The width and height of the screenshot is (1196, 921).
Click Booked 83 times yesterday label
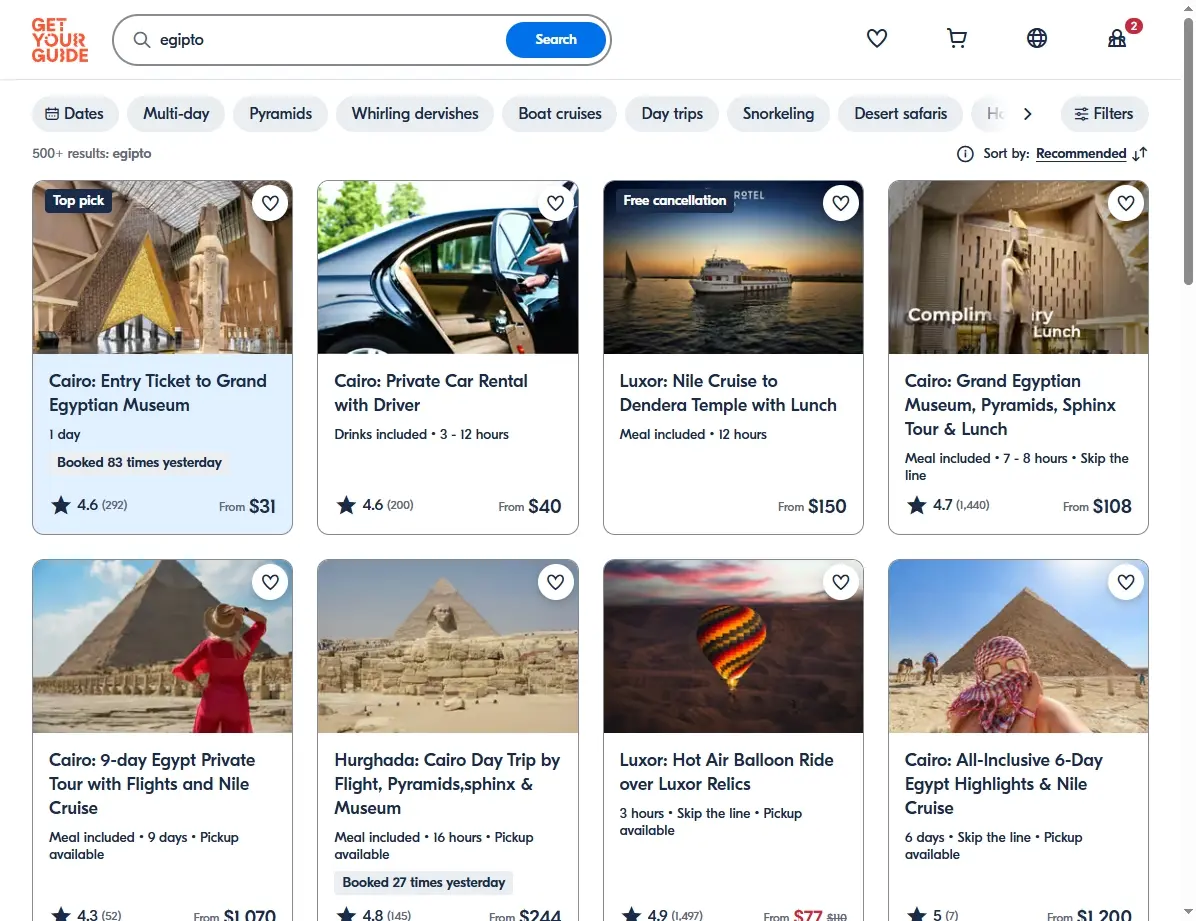pos(140,462)
